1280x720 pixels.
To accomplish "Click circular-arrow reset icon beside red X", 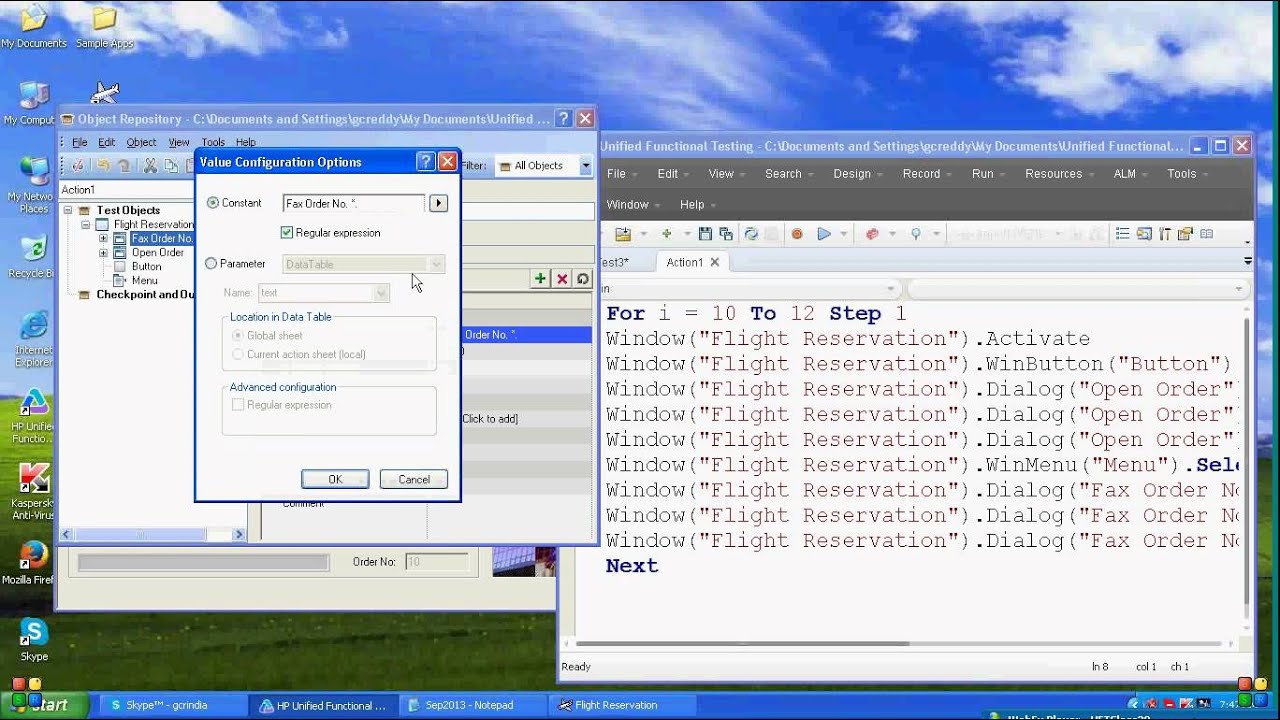I will click(583, 279).
